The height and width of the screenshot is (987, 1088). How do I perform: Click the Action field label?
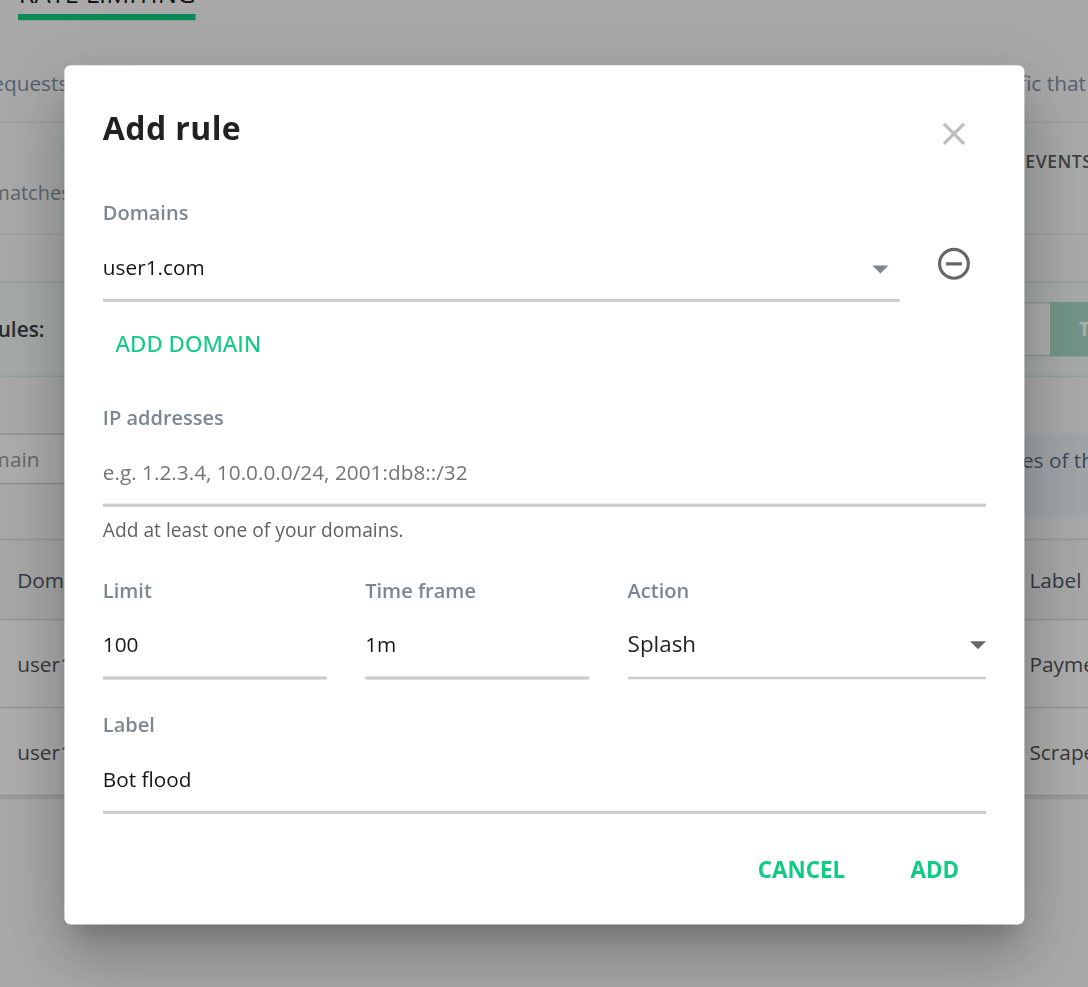coord(658,591)
